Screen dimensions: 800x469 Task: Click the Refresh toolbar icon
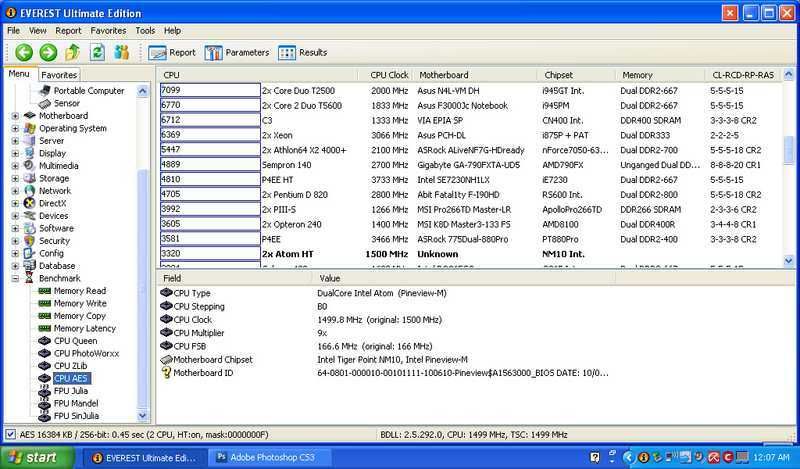(97, 52)
